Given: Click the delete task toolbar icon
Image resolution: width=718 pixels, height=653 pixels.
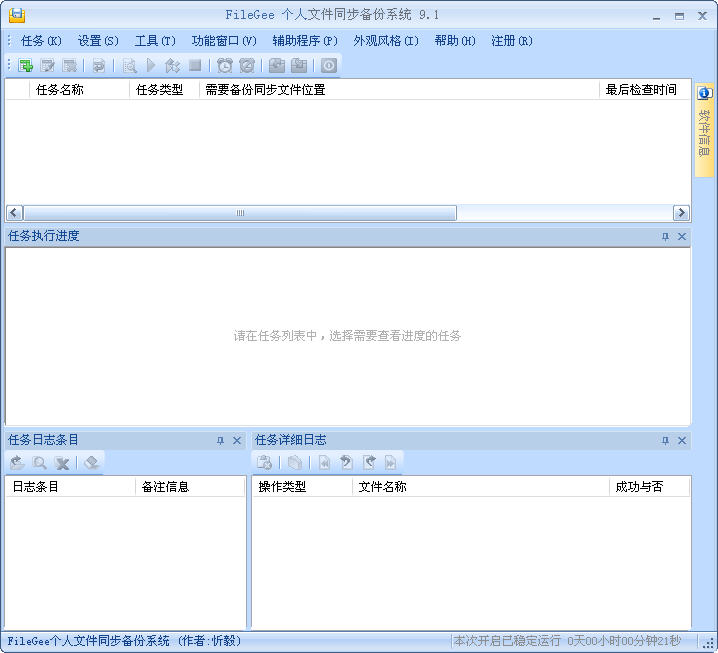Looking at the screenshot, I should click(69, 65).
